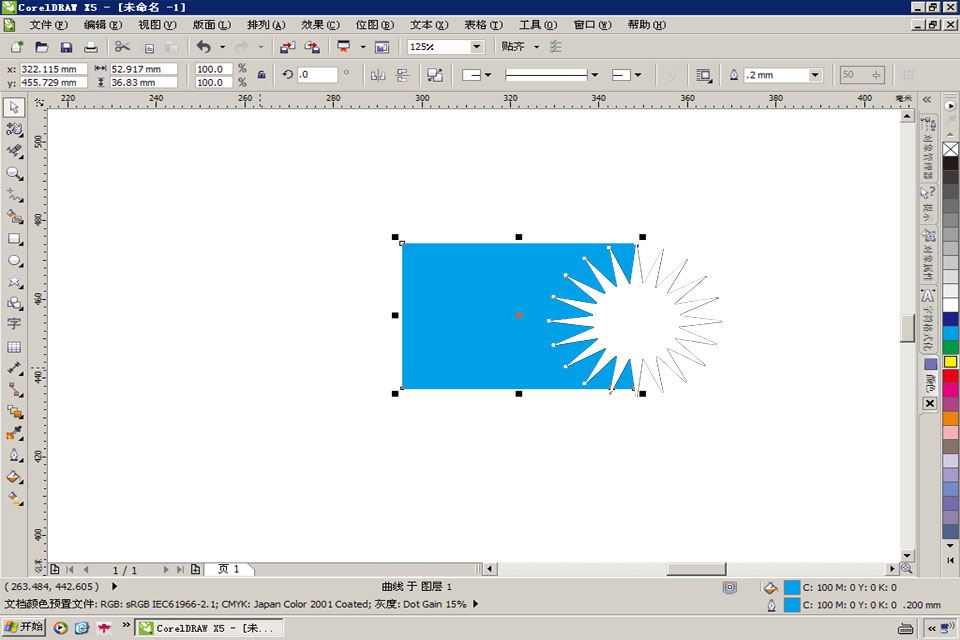Pick the no-color X swatch in palette
This screenshot has height=640, width=960.
point(950,149)
